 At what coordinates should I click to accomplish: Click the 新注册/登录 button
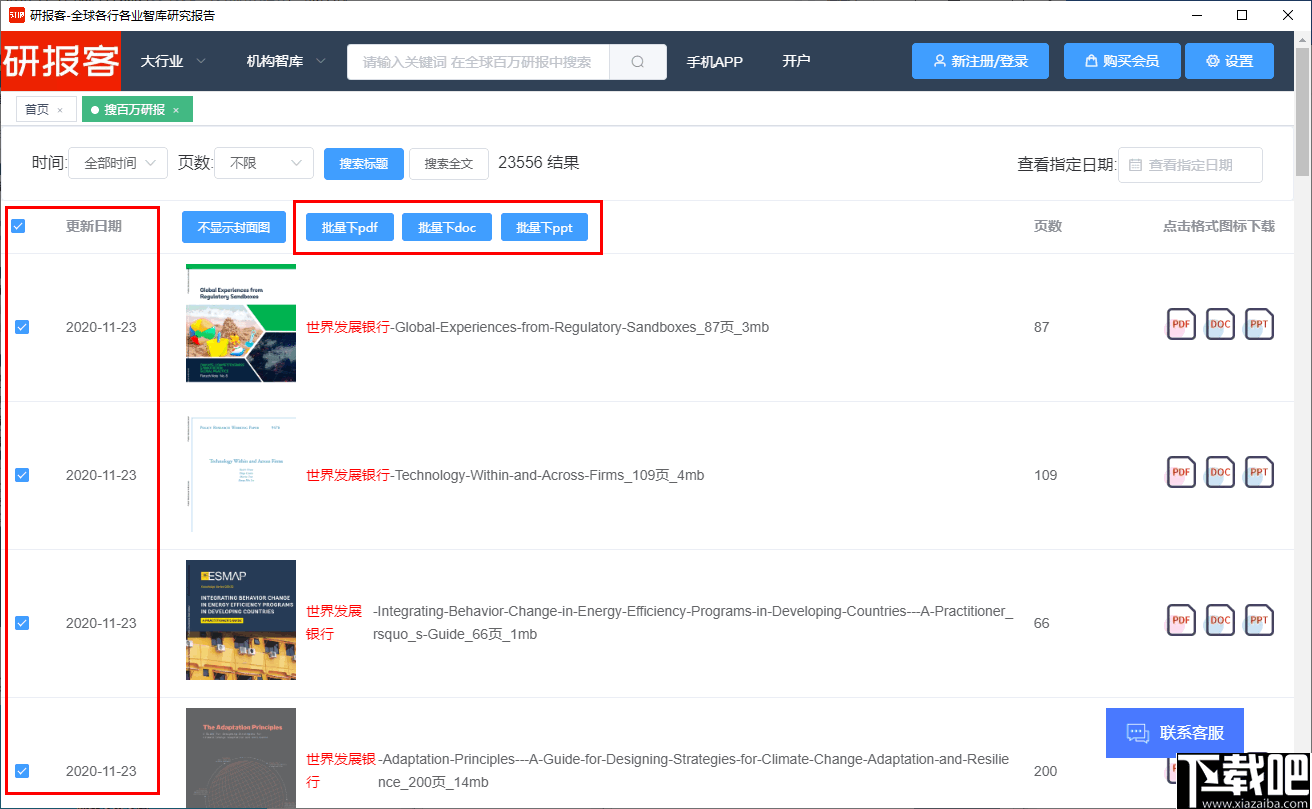pyautogui.click(x=979, y=61)
